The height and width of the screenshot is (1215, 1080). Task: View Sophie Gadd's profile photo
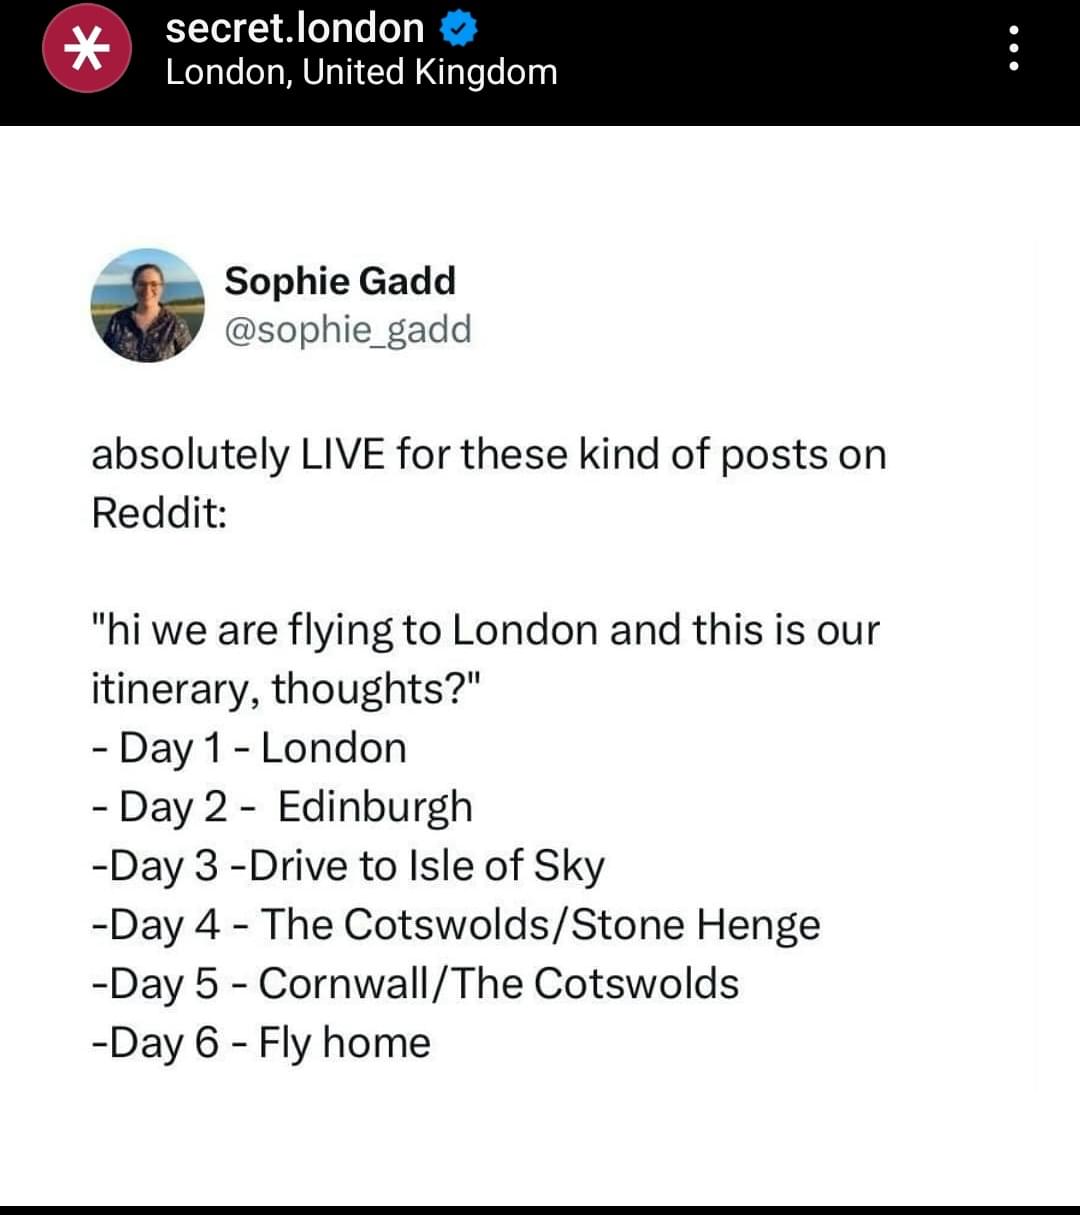[x=148, y=305]
